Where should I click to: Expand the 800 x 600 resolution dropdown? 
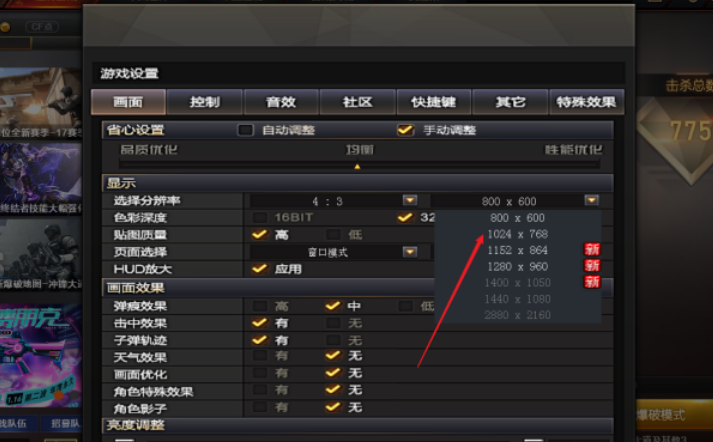click(592, 200)
